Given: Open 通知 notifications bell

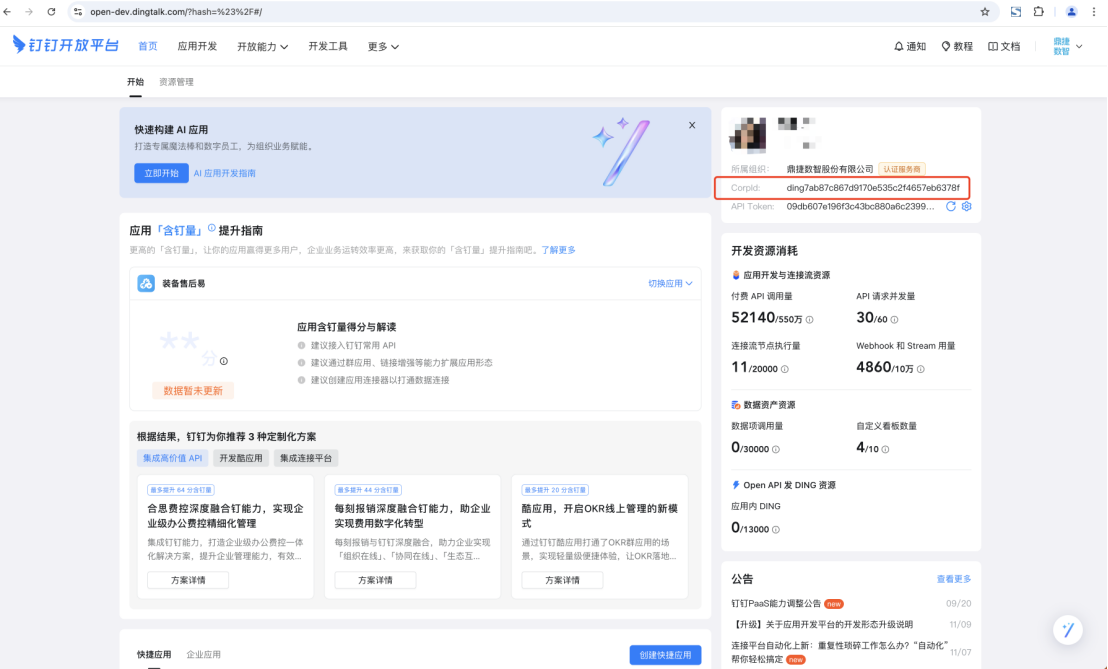Looking at the screenshot, I should tap(909, 46).
